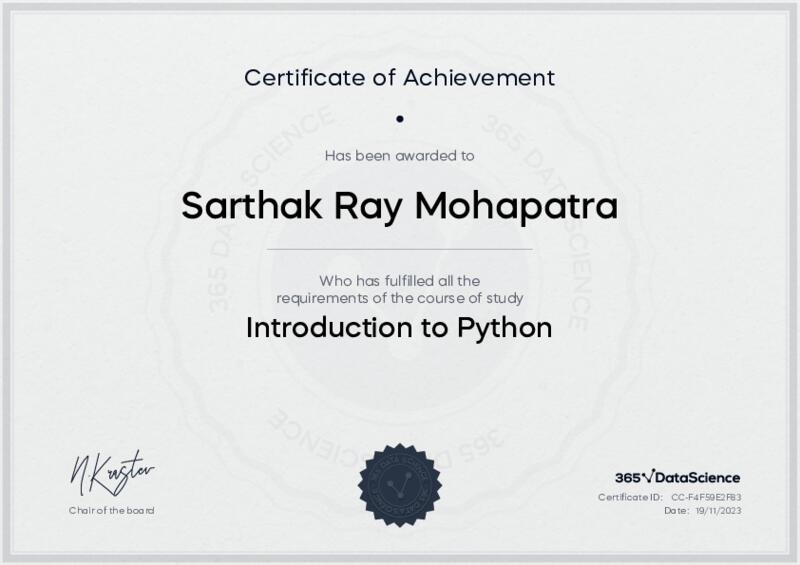The height and width of the screenshot is (565, 800).
Task: Select the Certificate of Achievement heading
Action: 399,76
